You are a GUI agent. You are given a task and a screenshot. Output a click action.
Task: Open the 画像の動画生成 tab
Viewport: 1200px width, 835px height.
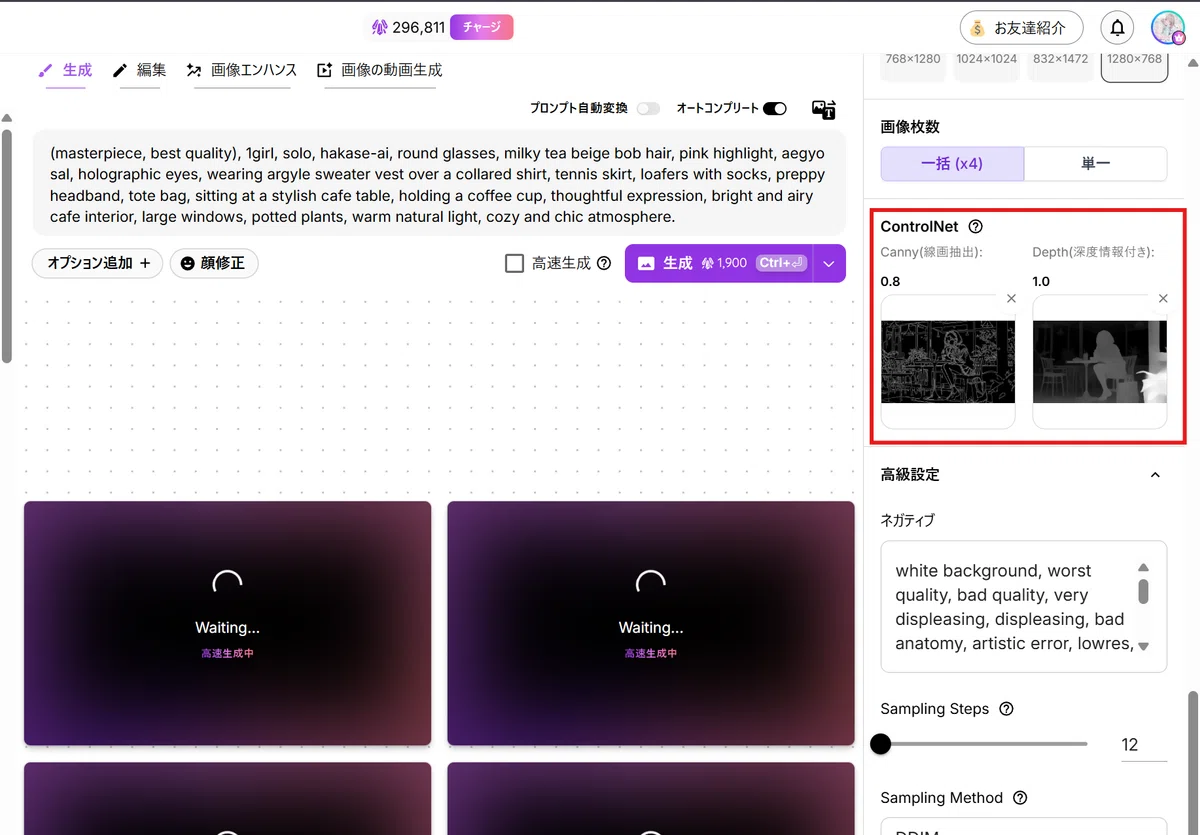coord(379,70)
